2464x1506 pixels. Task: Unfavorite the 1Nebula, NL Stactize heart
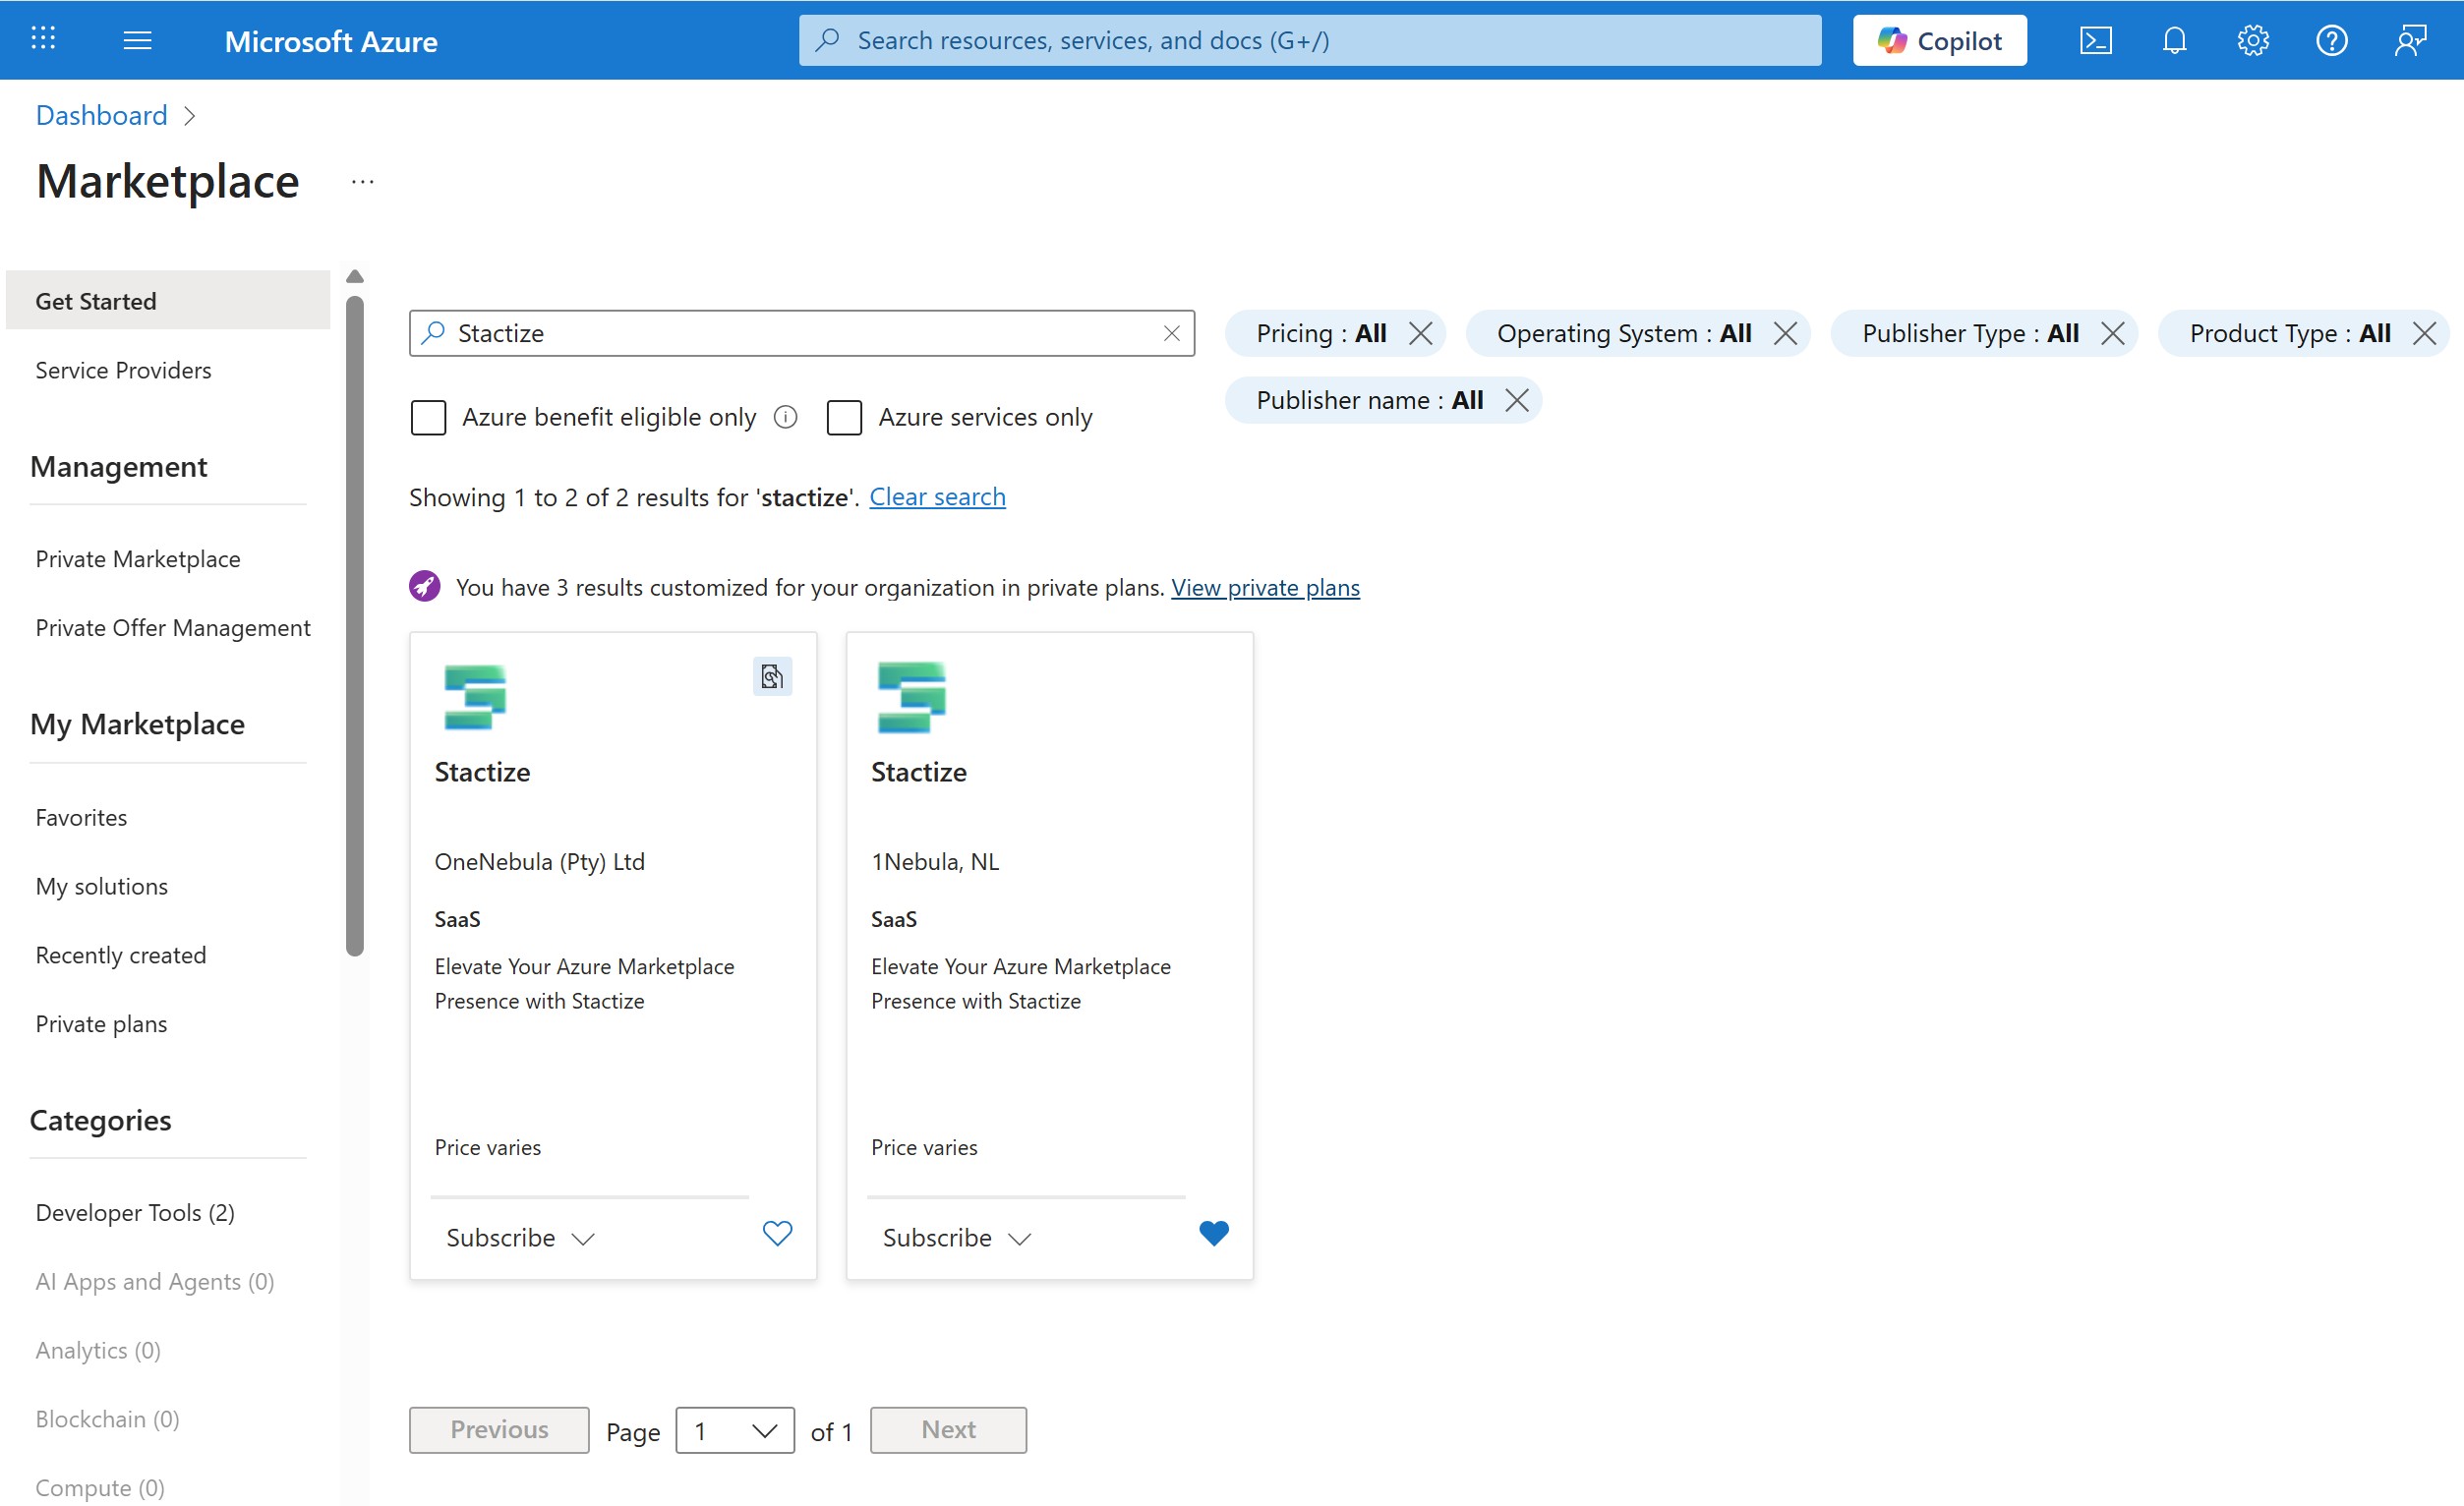pos(1213,1233)
